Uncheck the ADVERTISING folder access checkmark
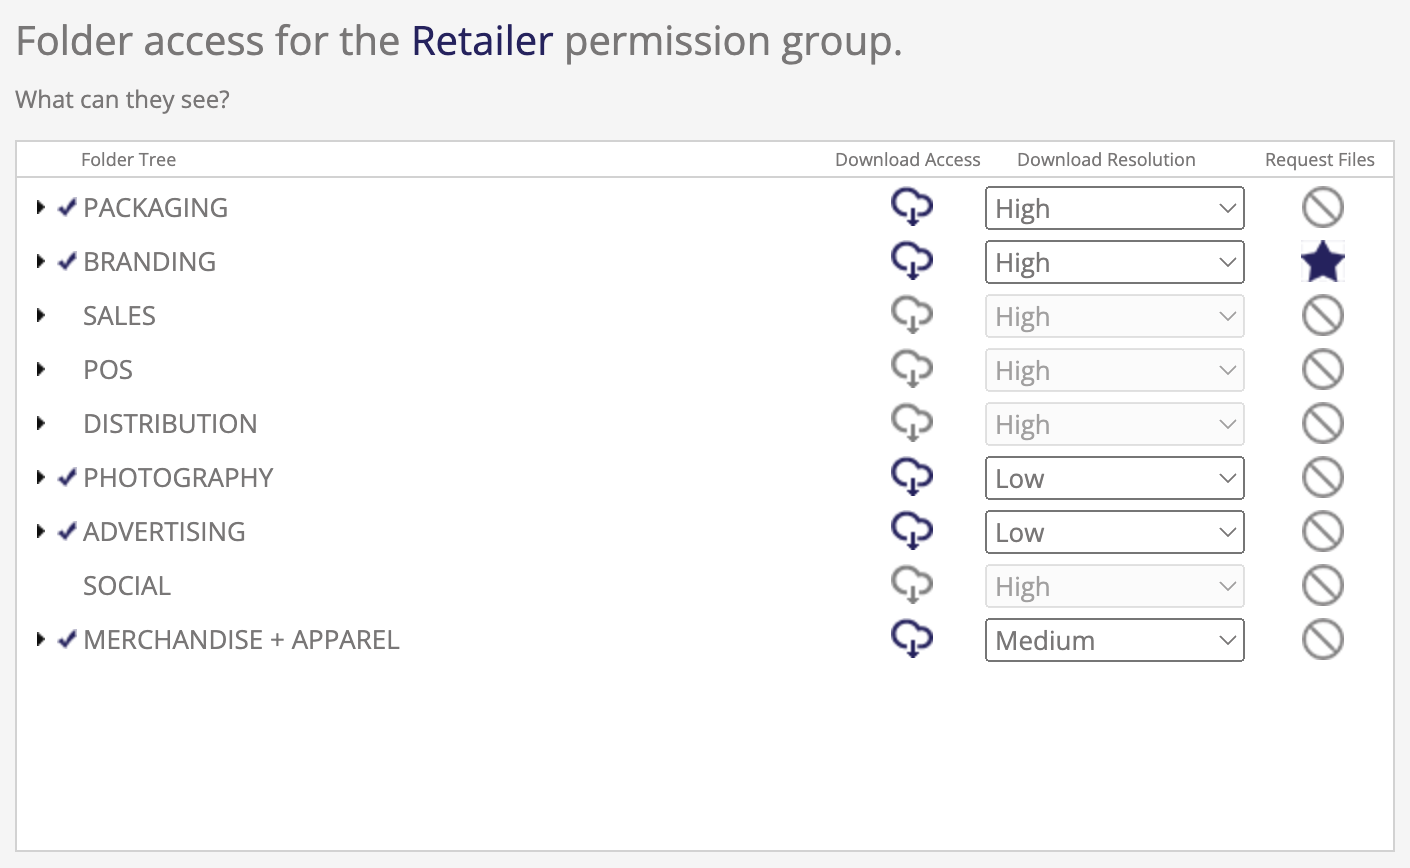 click(67, 532)
